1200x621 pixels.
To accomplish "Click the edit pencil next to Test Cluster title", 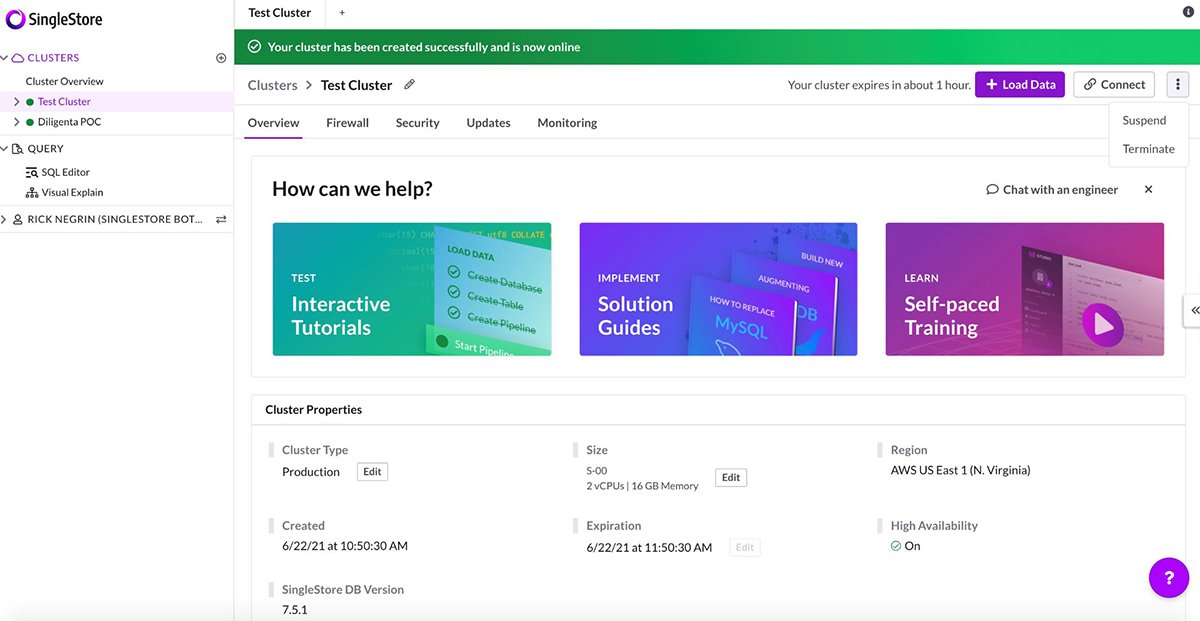I will 409,84.
